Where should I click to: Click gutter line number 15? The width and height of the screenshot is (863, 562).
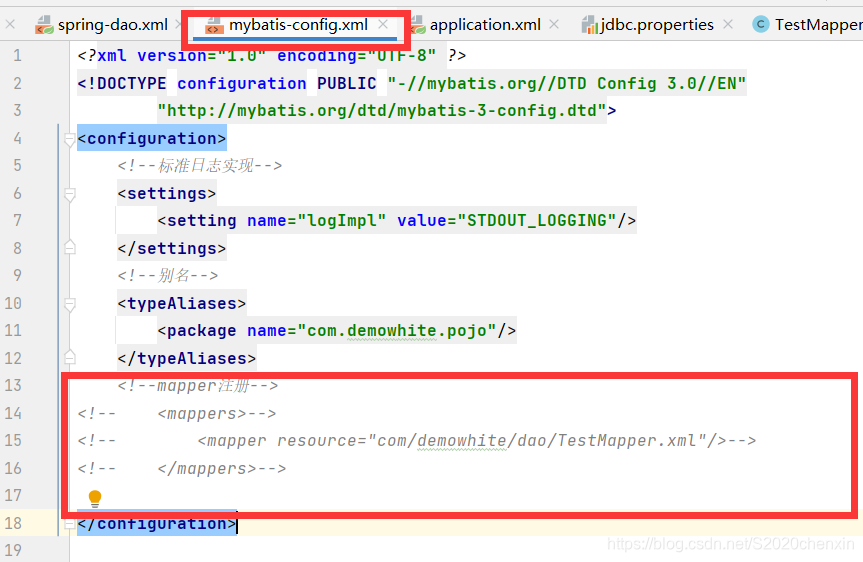(13, 441)
